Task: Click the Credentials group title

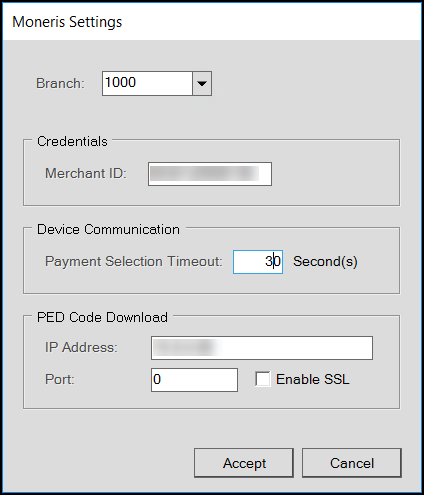Action: coord(72,141)
